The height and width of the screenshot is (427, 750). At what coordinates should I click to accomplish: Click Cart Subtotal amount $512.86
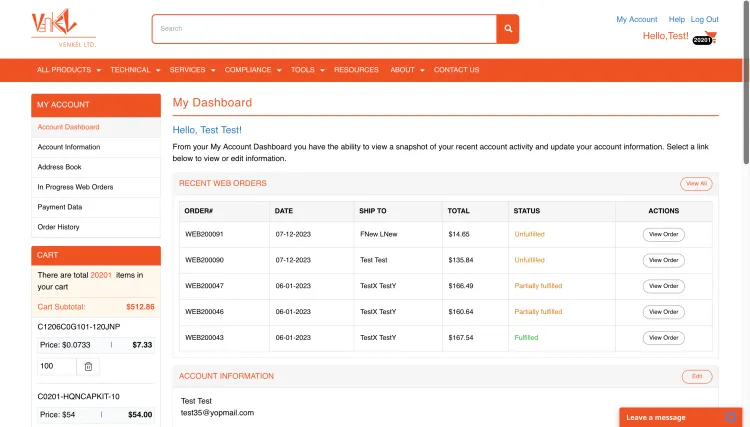[140, 307]
